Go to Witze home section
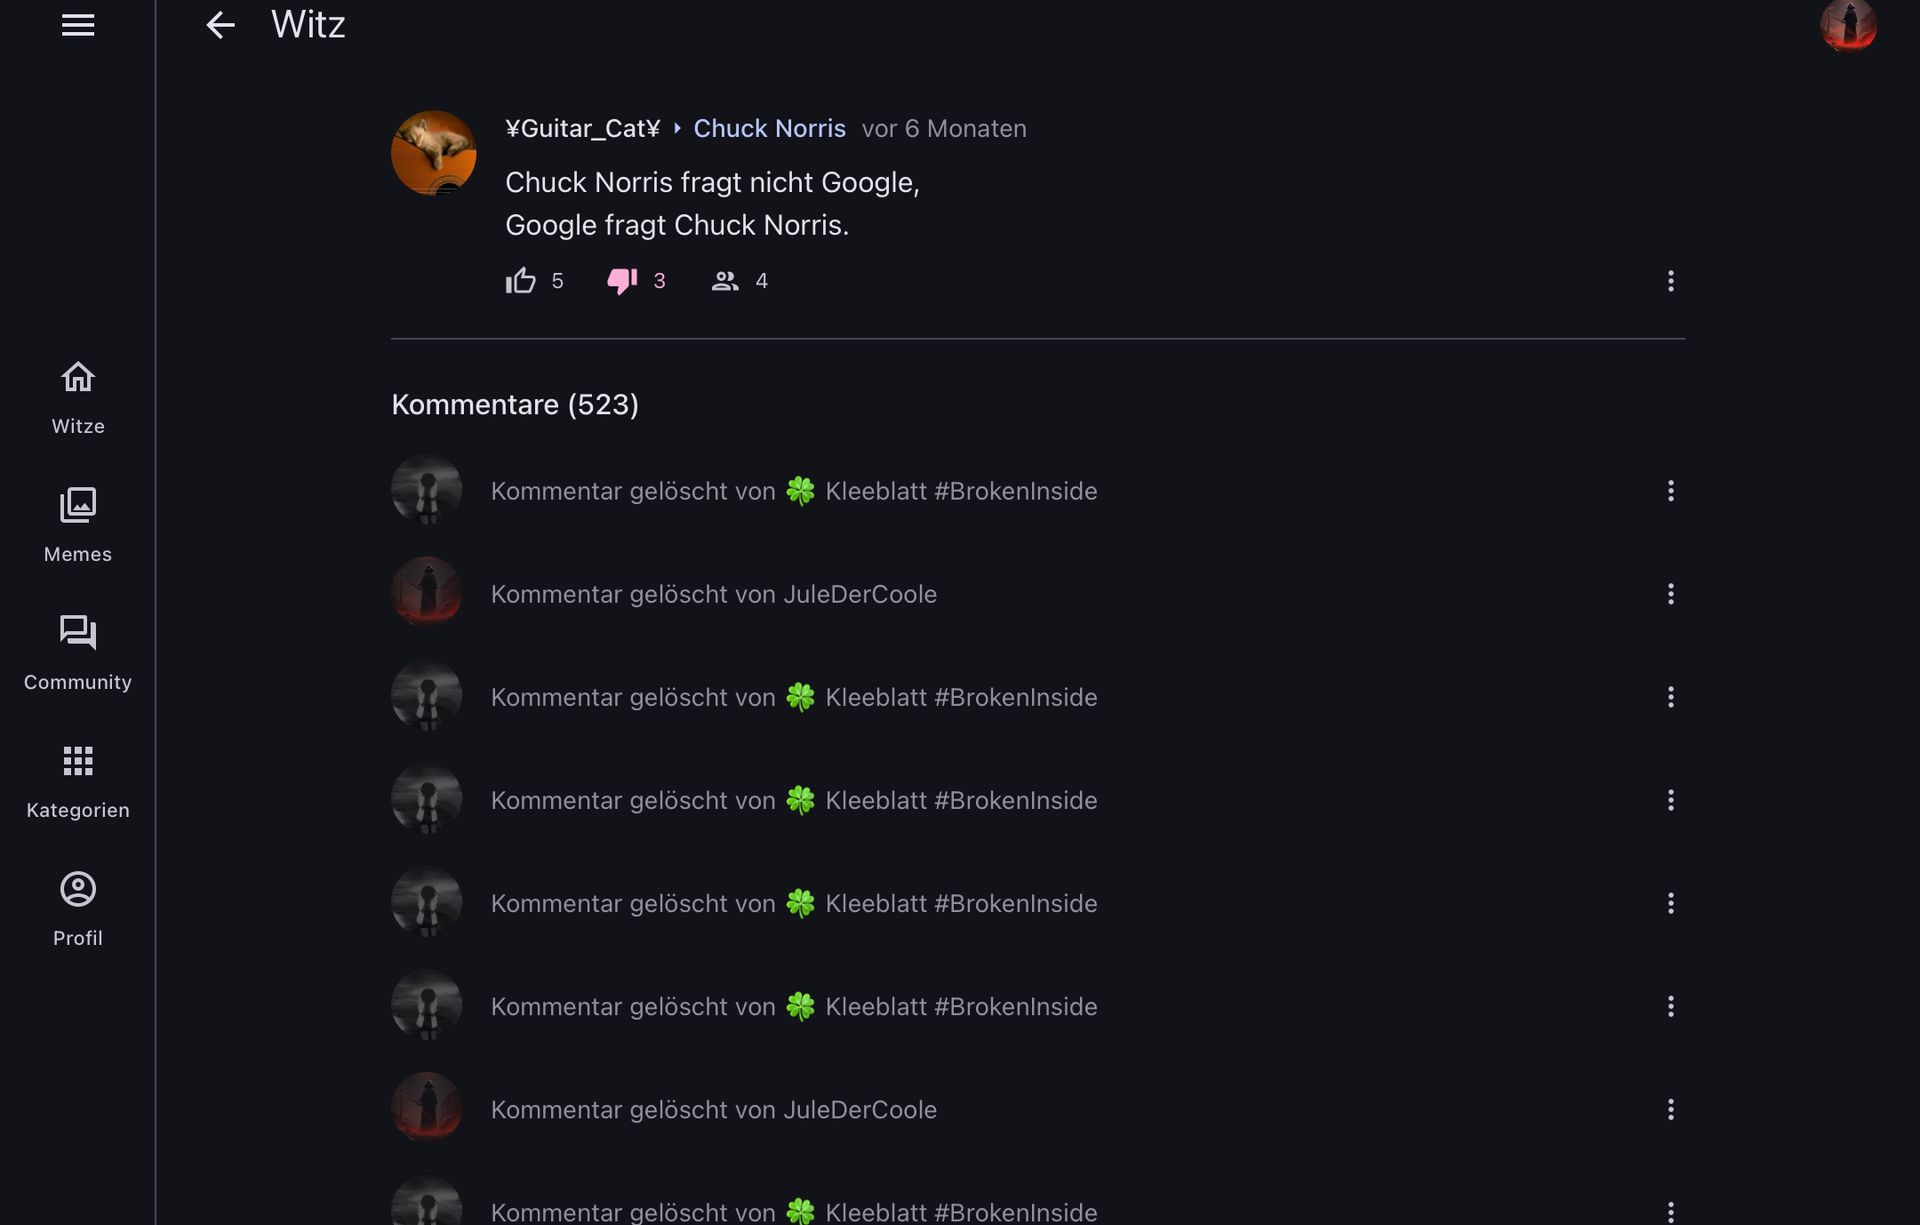 (x=78, y=397)
